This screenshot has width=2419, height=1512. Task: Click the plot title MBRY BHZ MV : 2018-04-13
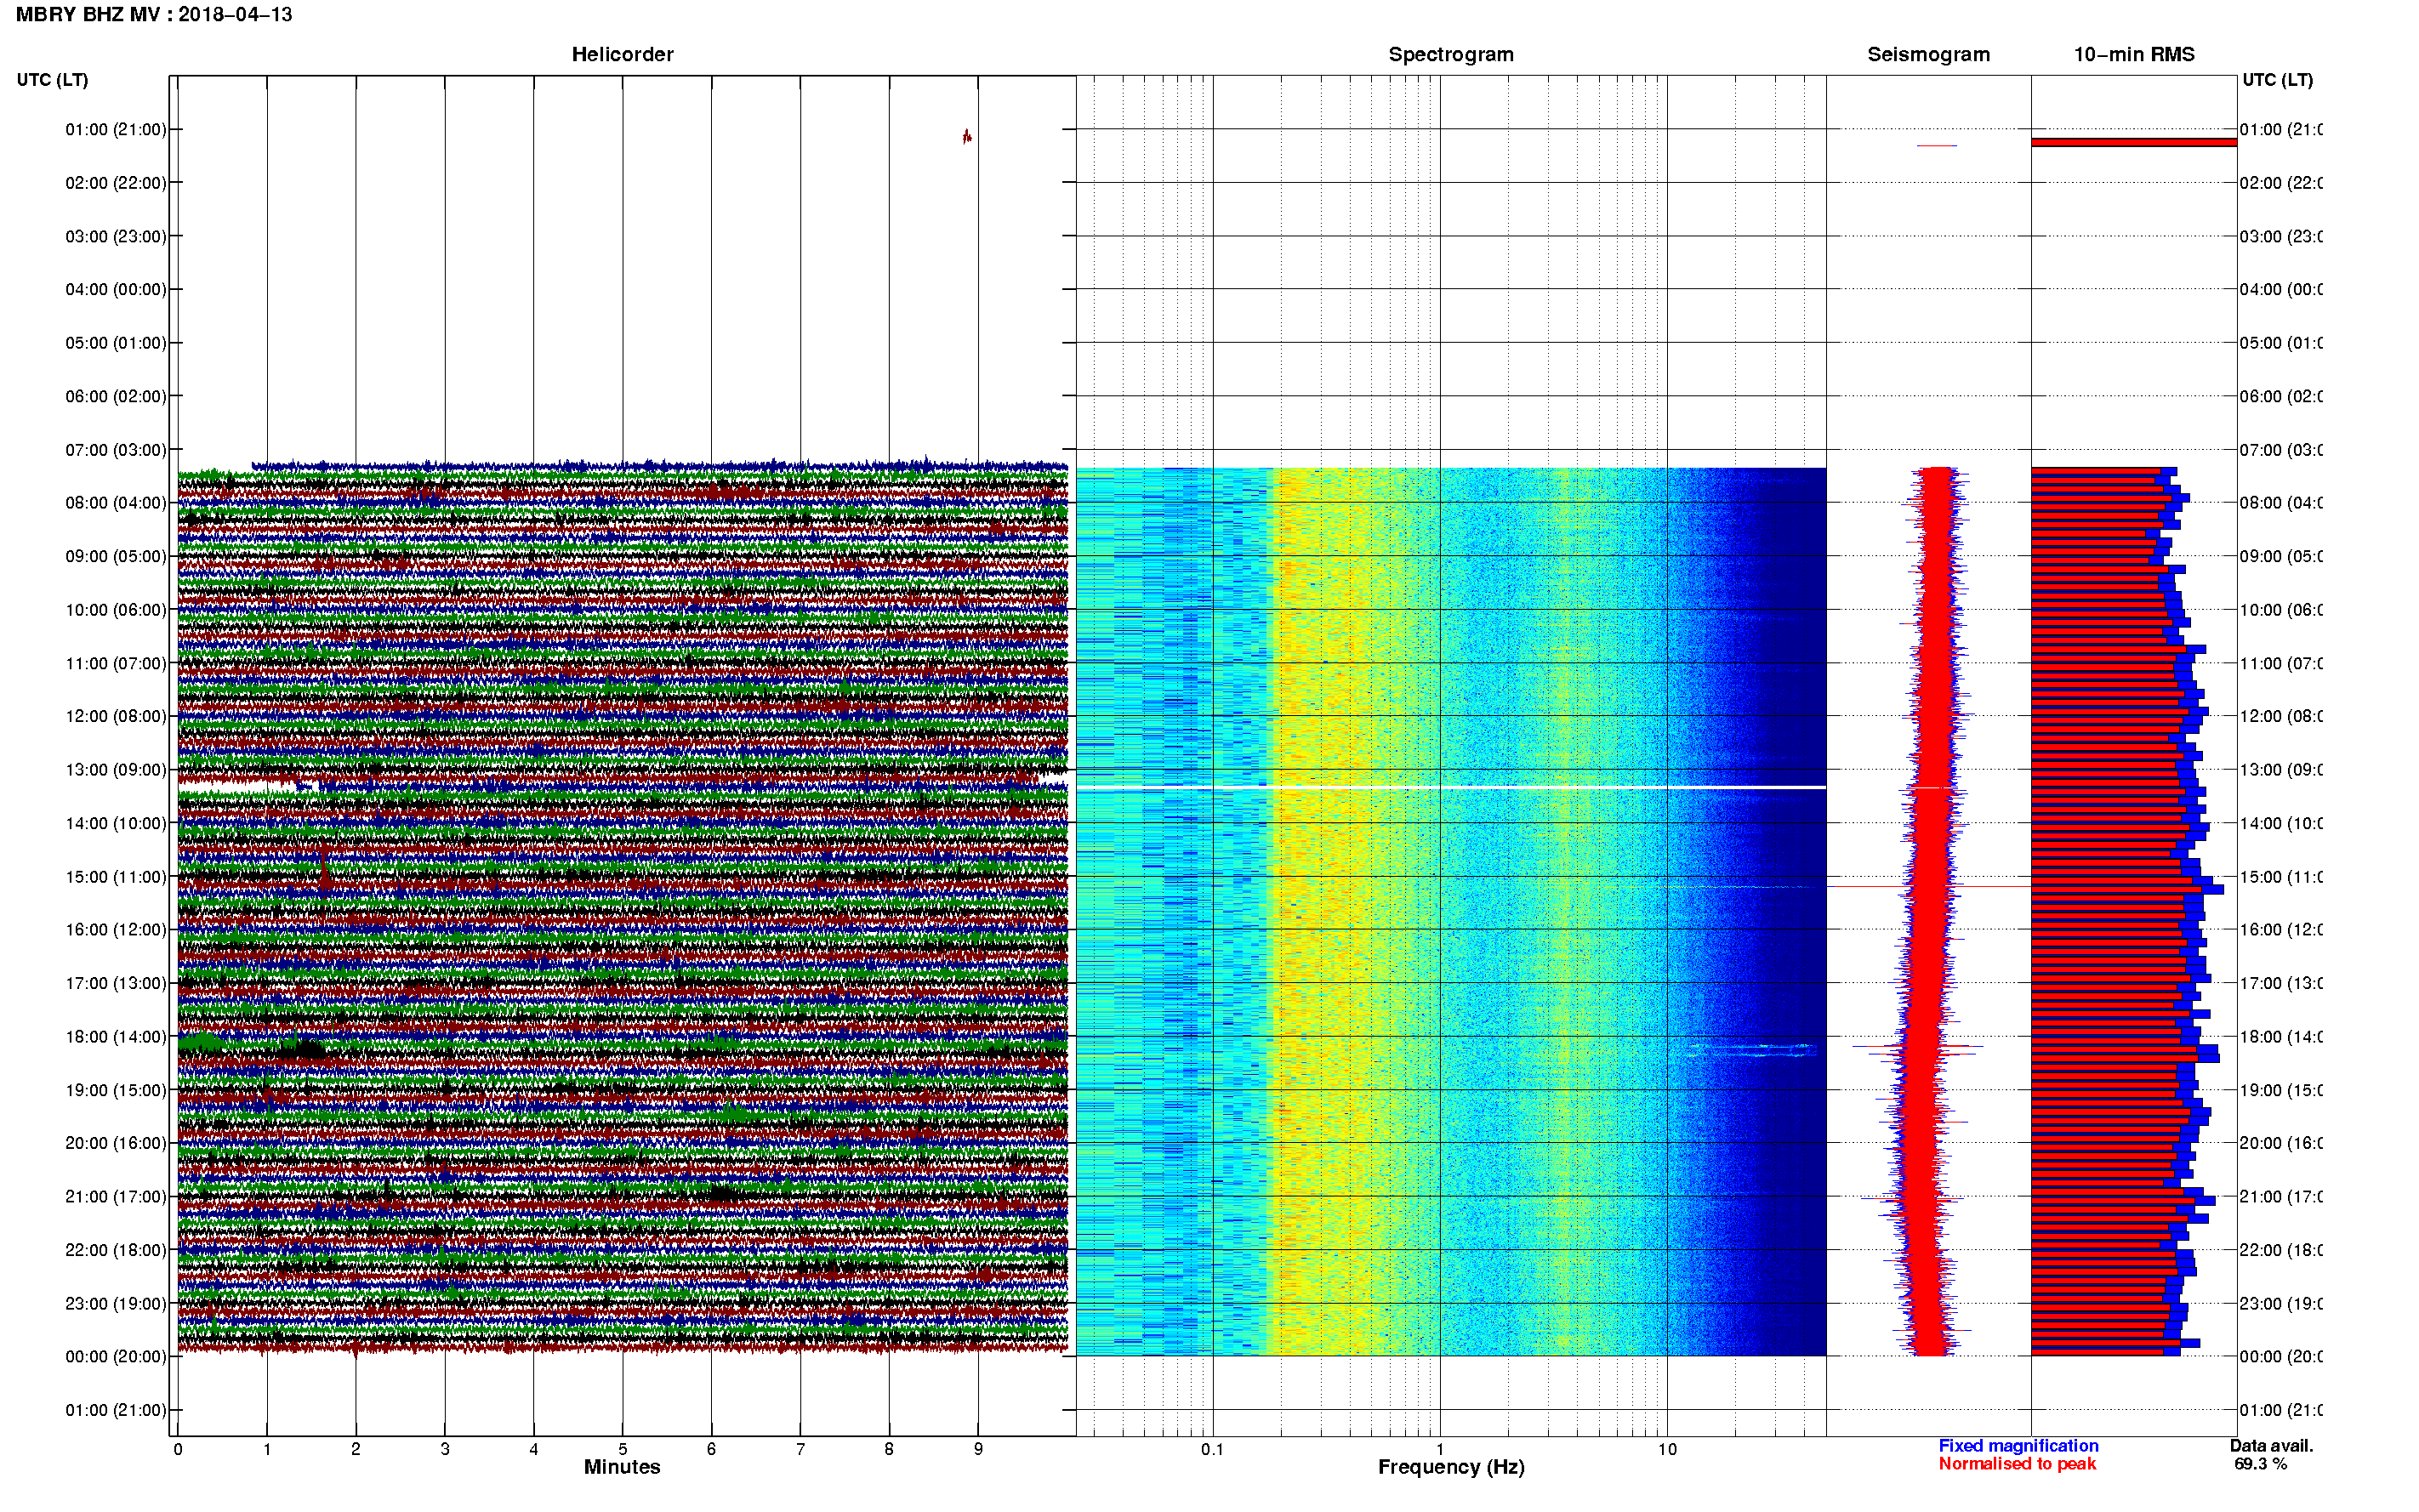(x=154, y=15)
